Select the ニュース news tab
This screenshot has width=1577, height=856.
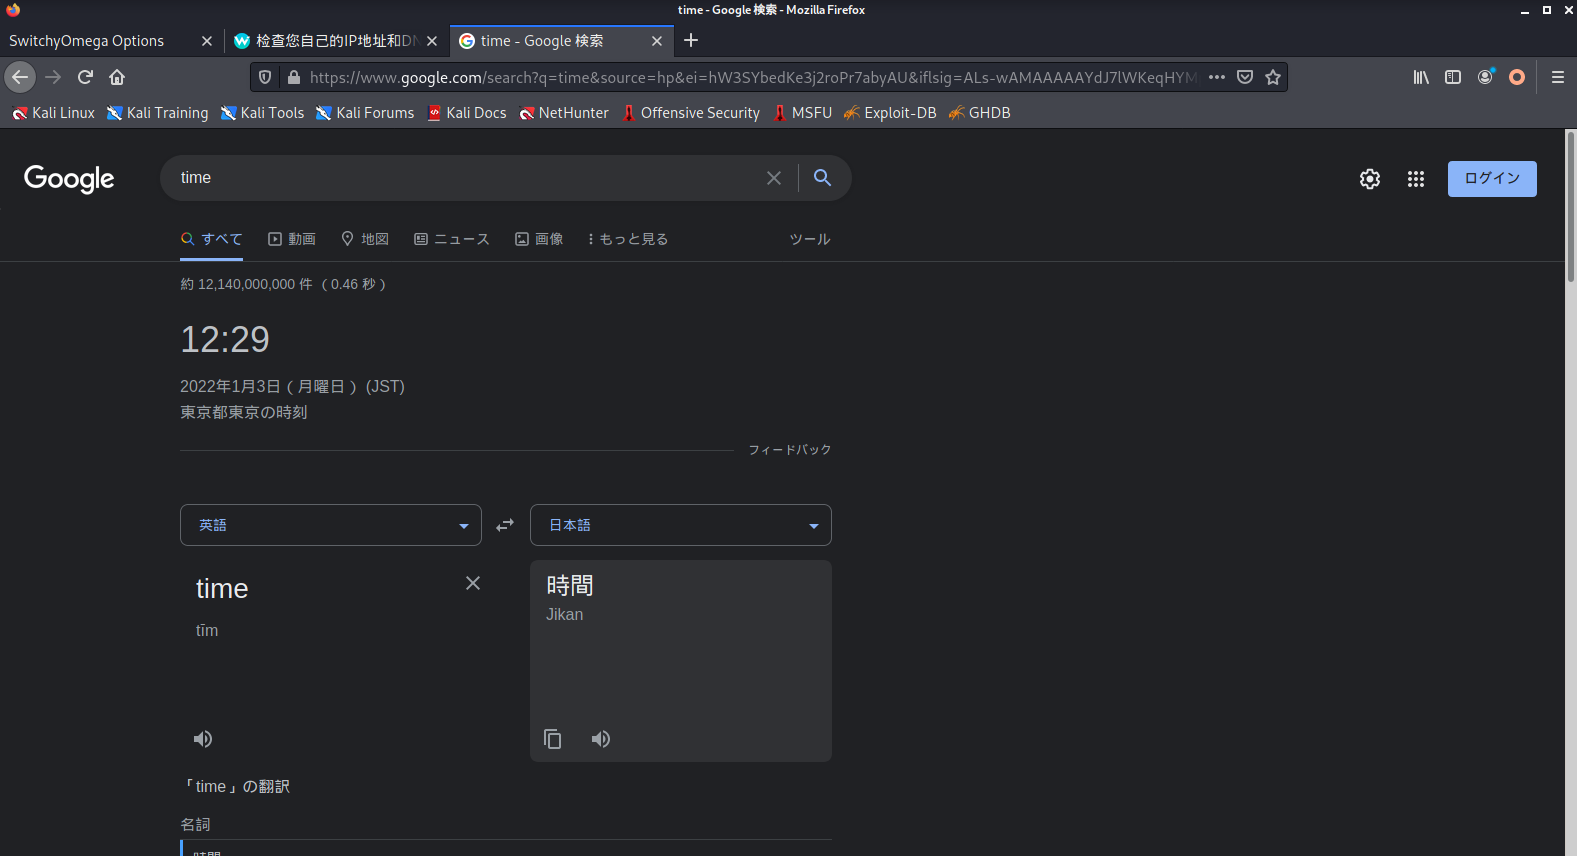(452, 239)
